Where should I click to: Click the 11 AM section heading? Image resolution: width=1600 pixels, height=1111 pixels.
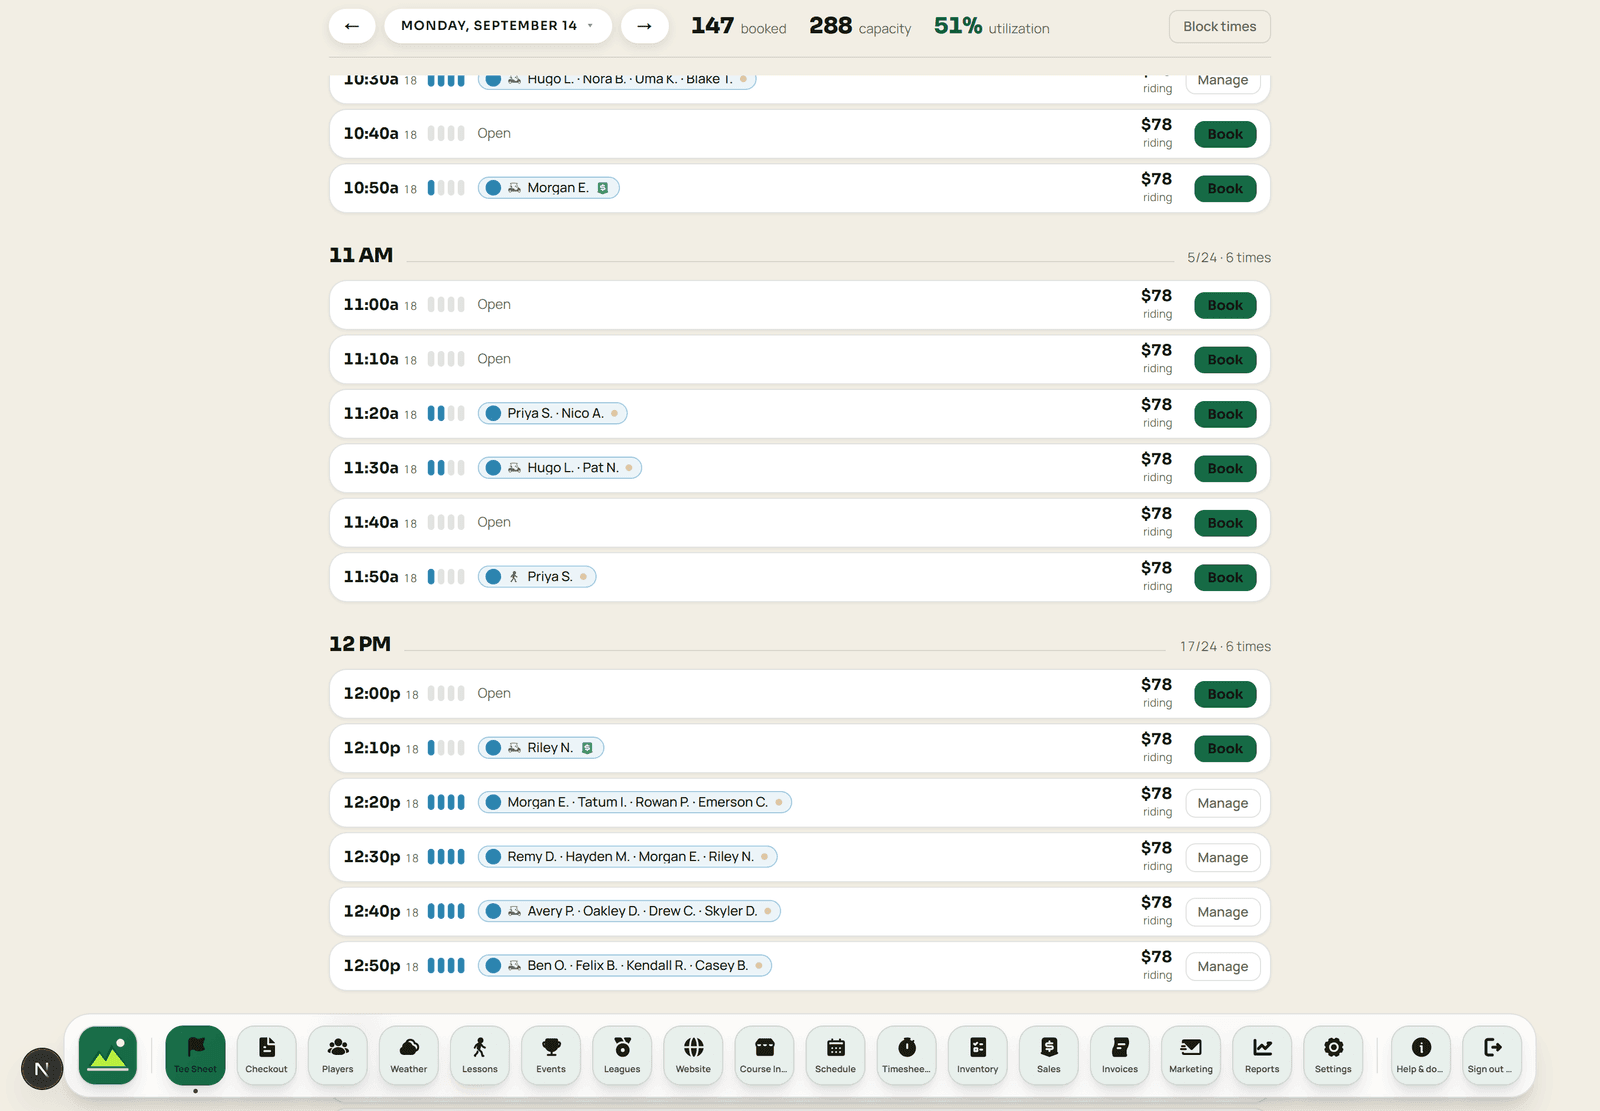(x=361, y=255)
